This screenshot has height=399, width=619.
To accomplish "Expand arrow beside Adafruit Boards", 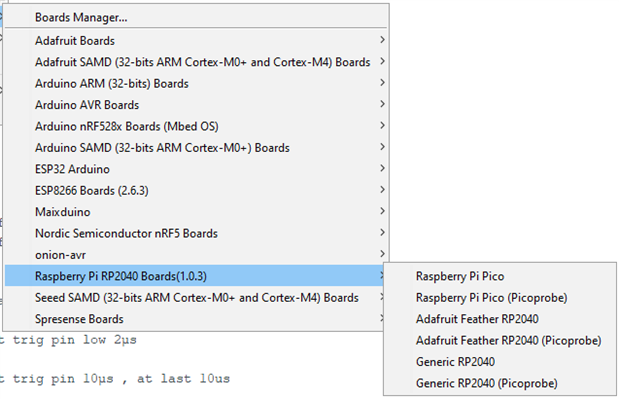I will coord(382,39).
